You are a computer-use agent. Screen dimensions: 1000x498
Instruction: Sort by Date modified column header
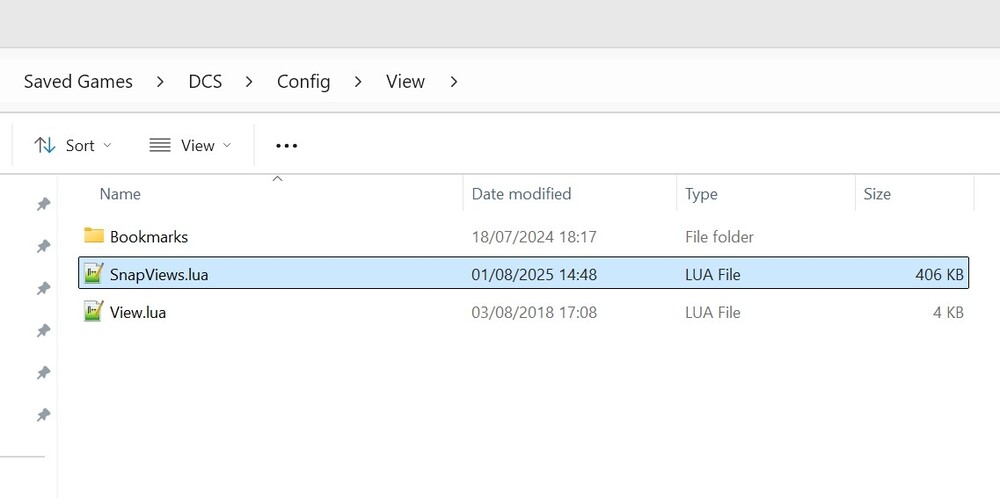pyautogui.click(x=521, y=194)
